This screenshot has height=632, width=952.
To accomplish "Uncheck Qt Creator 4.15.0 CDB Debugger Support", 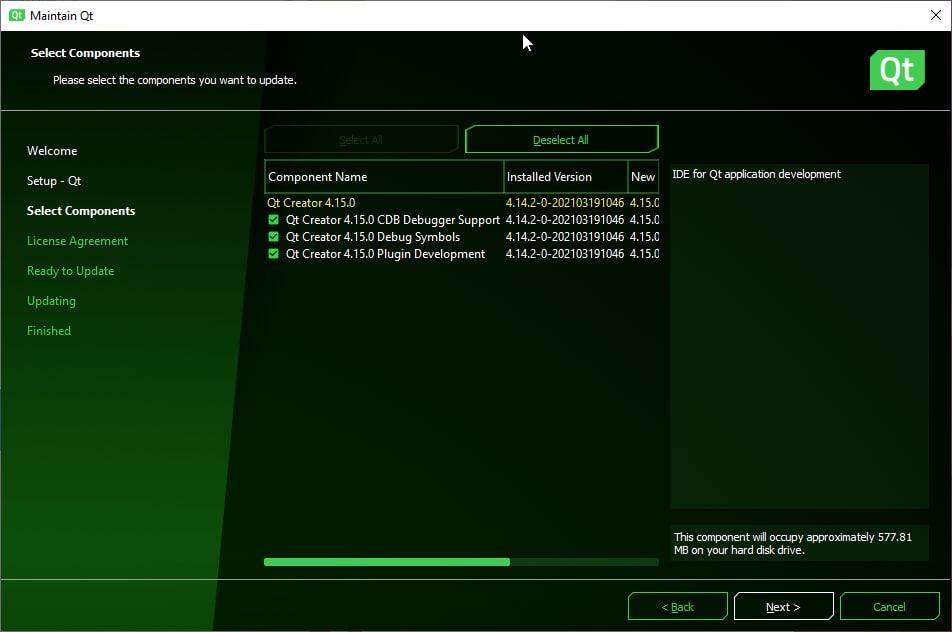I will (x=273, y=220).
